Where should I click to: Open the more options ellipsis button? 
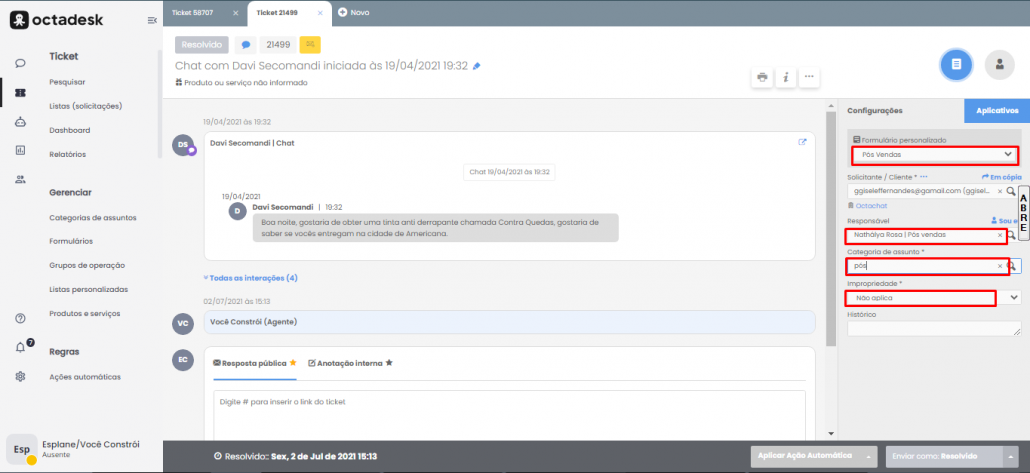tap(810, 77)
